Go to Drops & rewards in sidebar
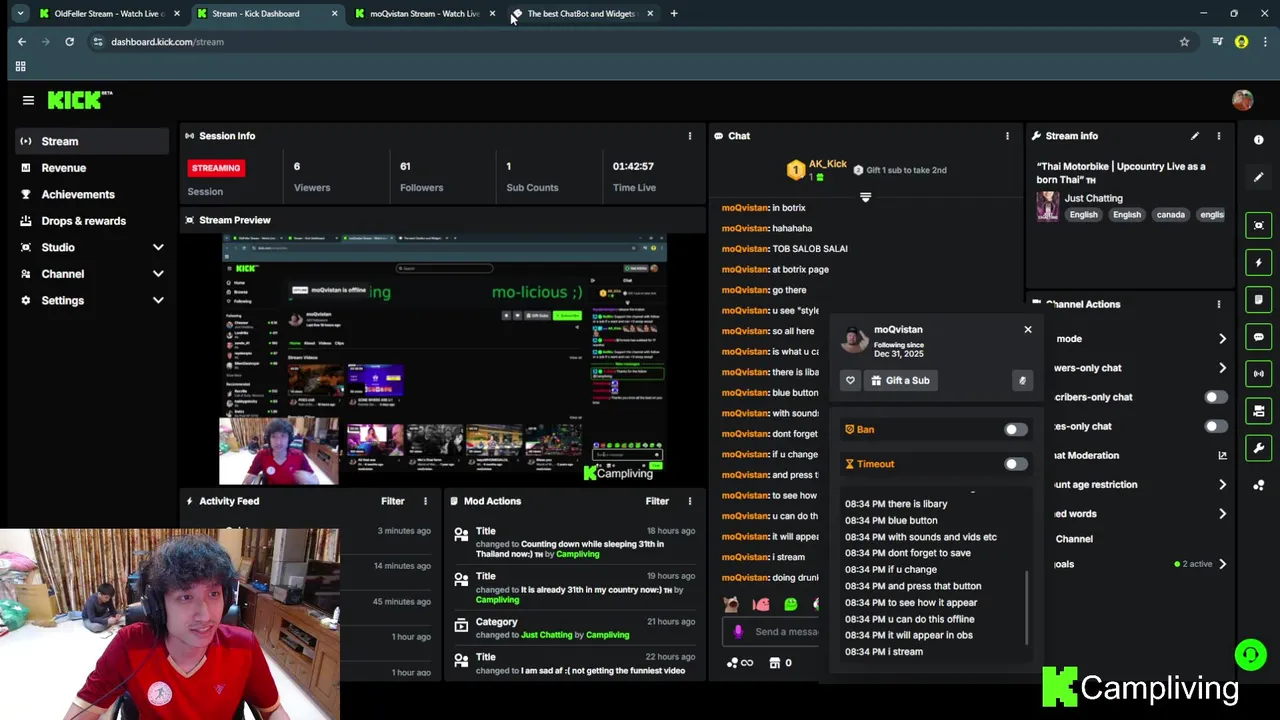This screenshot has height=720, width=1280. (92, 221)
